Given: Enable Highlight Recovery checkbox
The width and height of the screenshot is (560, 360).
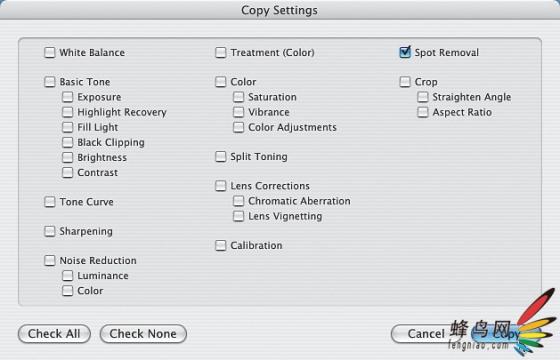Looking at the screenshot, I should click(x=68, y=112).
